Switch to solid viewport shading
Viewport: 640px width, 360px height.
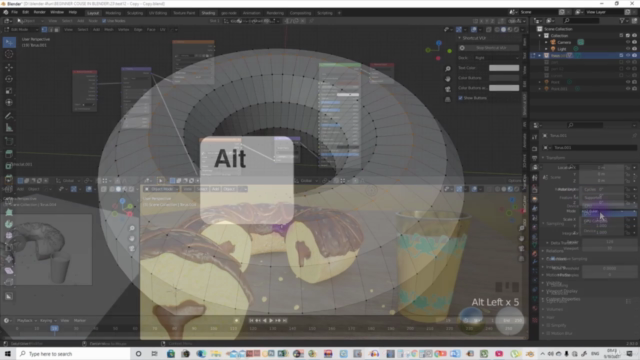(503, 29)
